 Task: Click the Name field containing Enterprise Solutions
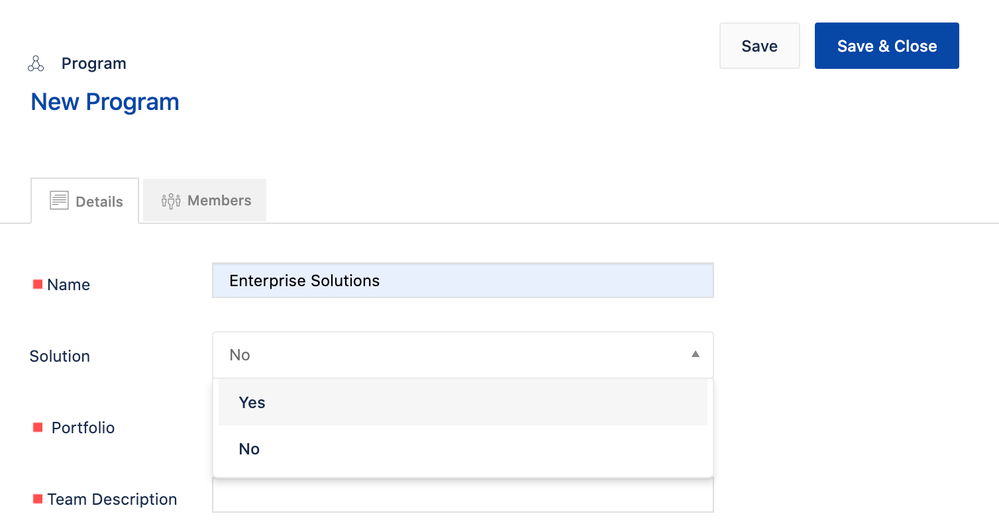462,281
